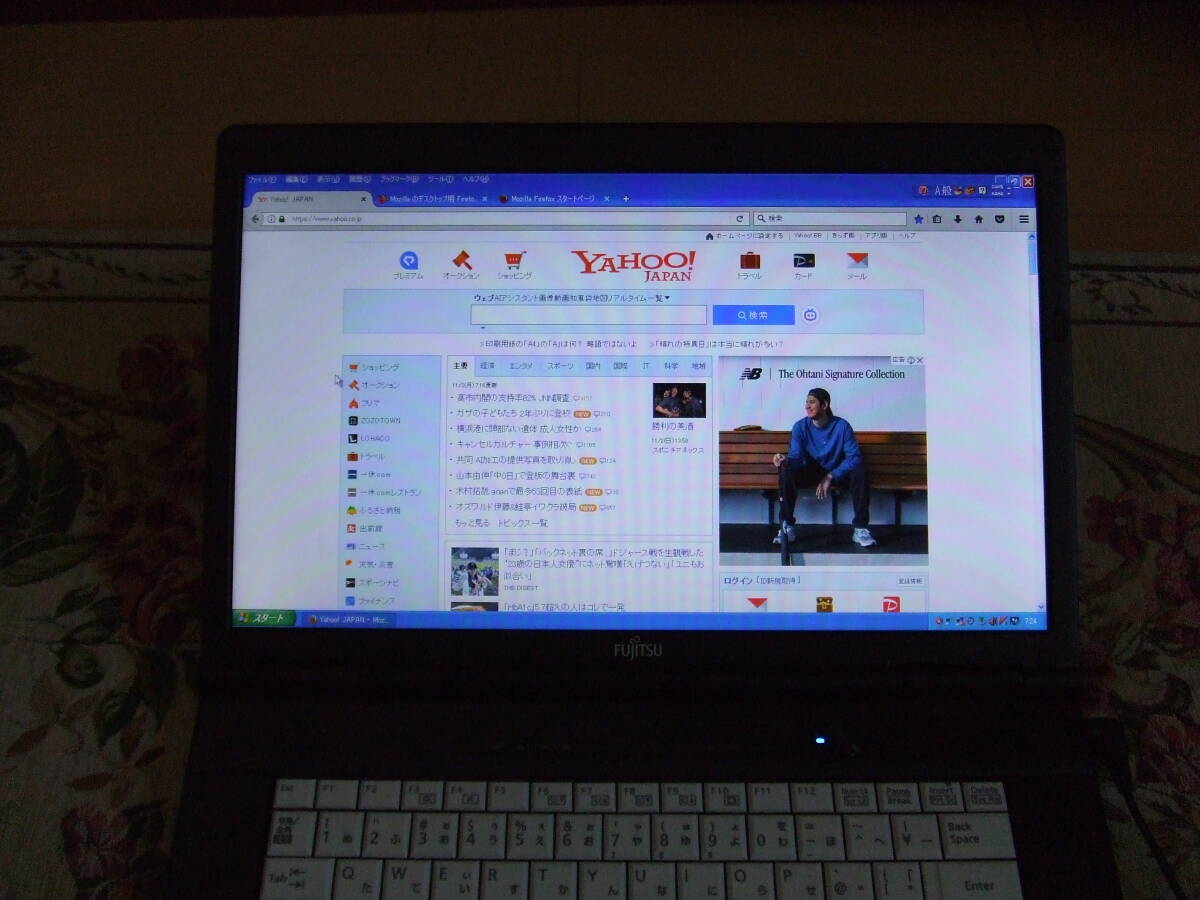Select the IT news tab

click(x=646, y=366)
